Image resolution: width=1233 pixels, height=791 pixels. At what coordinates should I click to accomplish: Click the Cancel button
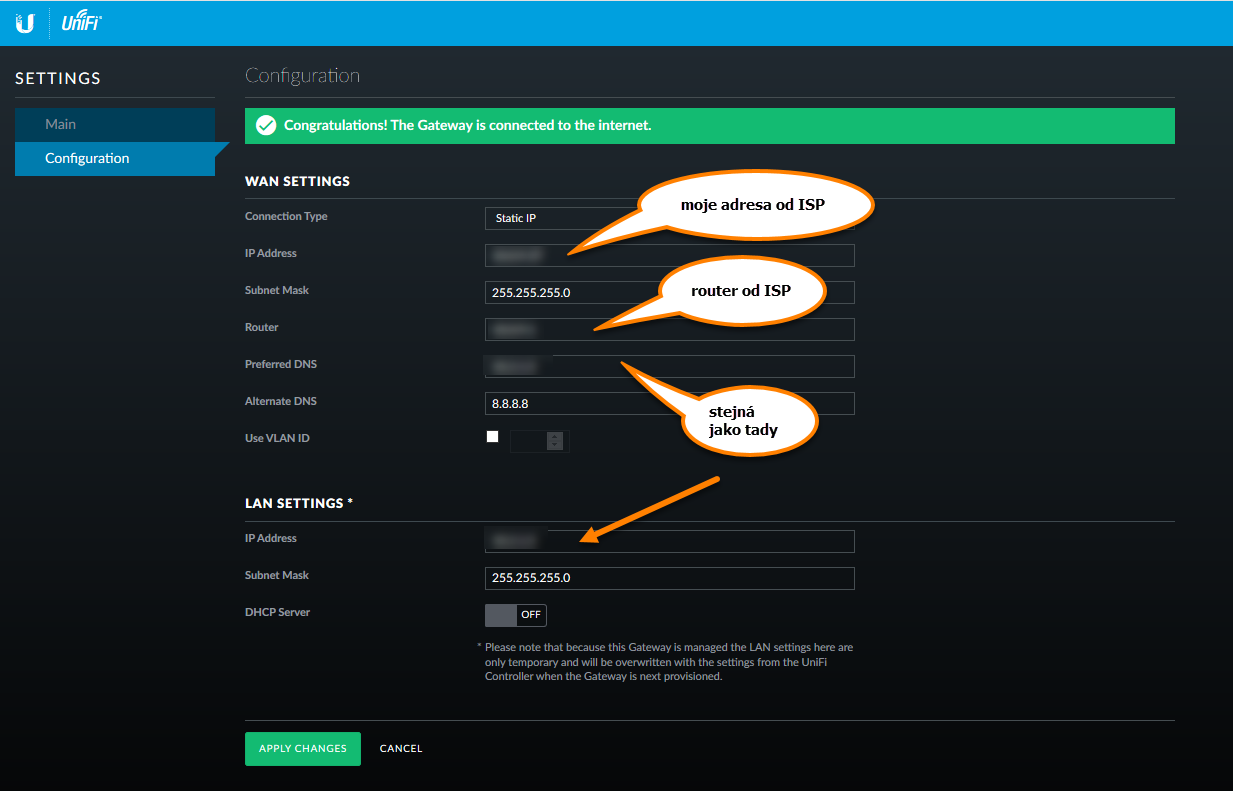point(401,748)
